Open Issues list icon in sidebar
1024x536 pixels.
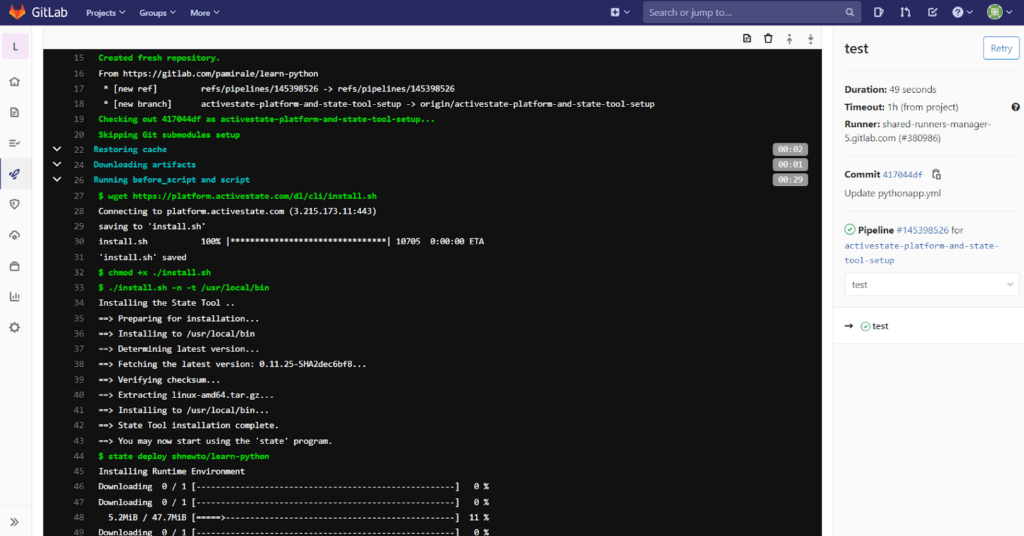(x=14, y=143)
